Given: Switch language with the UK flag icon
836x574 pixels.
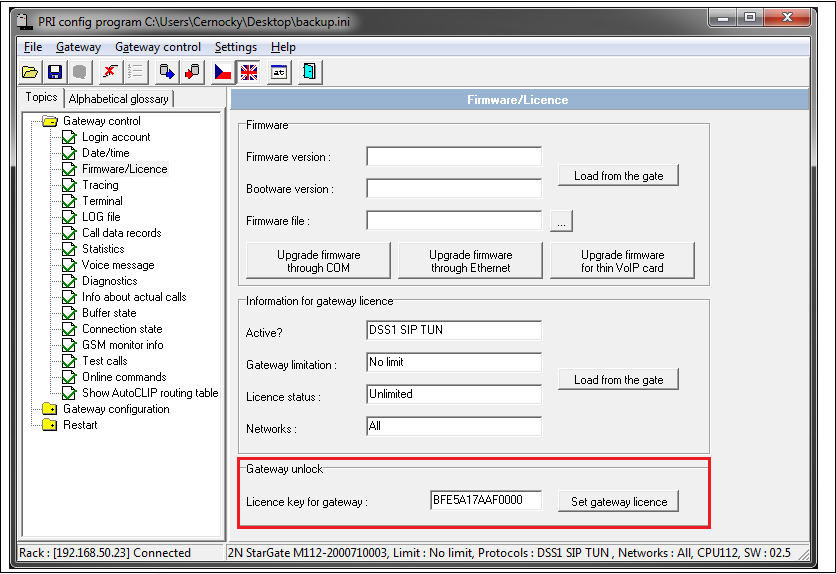Looking at the screenshot, I should point(248,72).
